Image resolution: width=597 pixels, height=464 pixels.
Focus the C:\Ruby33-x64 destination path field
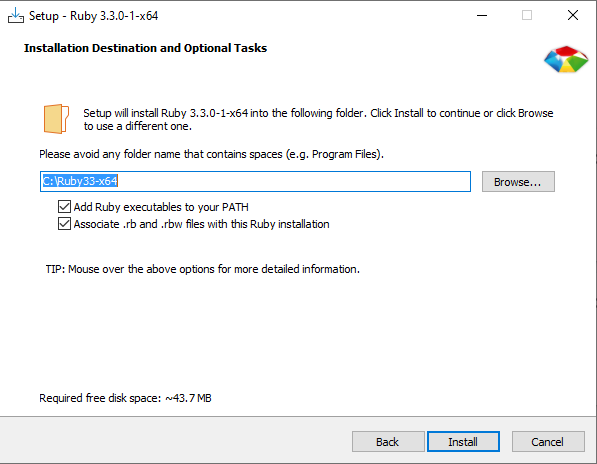point(255,181)
